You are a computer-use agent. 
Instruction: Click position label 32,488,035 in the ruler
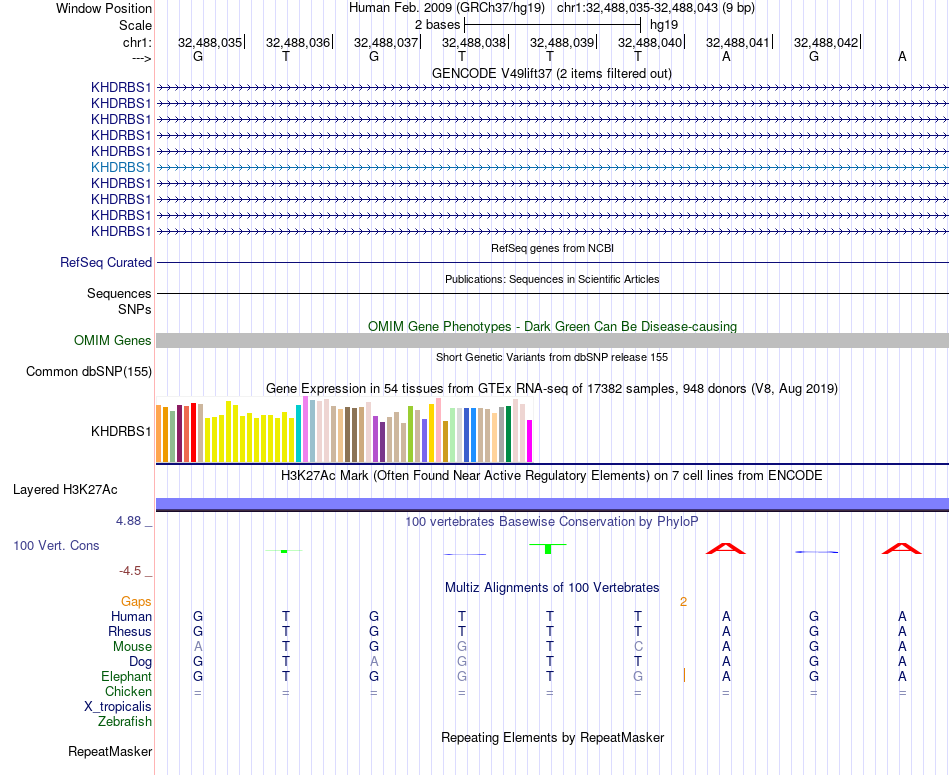pos(210,42)
